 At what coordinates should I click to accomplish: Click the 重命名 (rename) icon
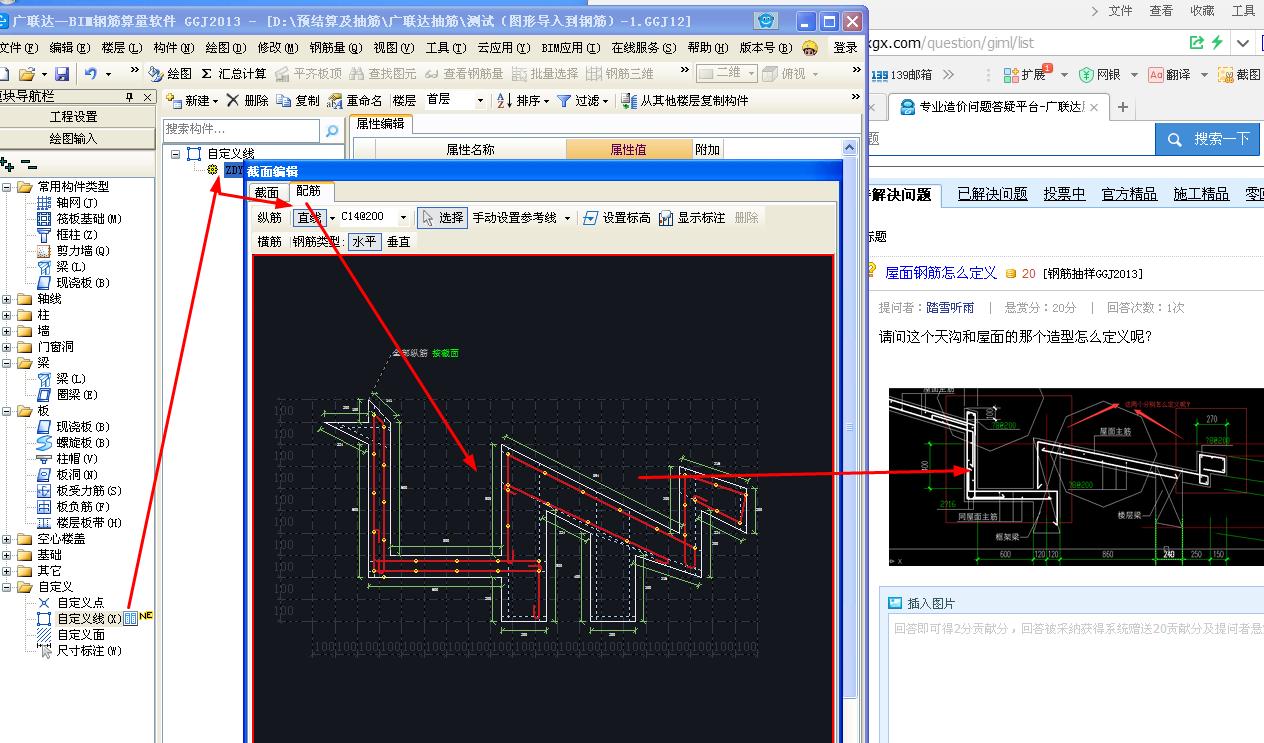(335, 100)
